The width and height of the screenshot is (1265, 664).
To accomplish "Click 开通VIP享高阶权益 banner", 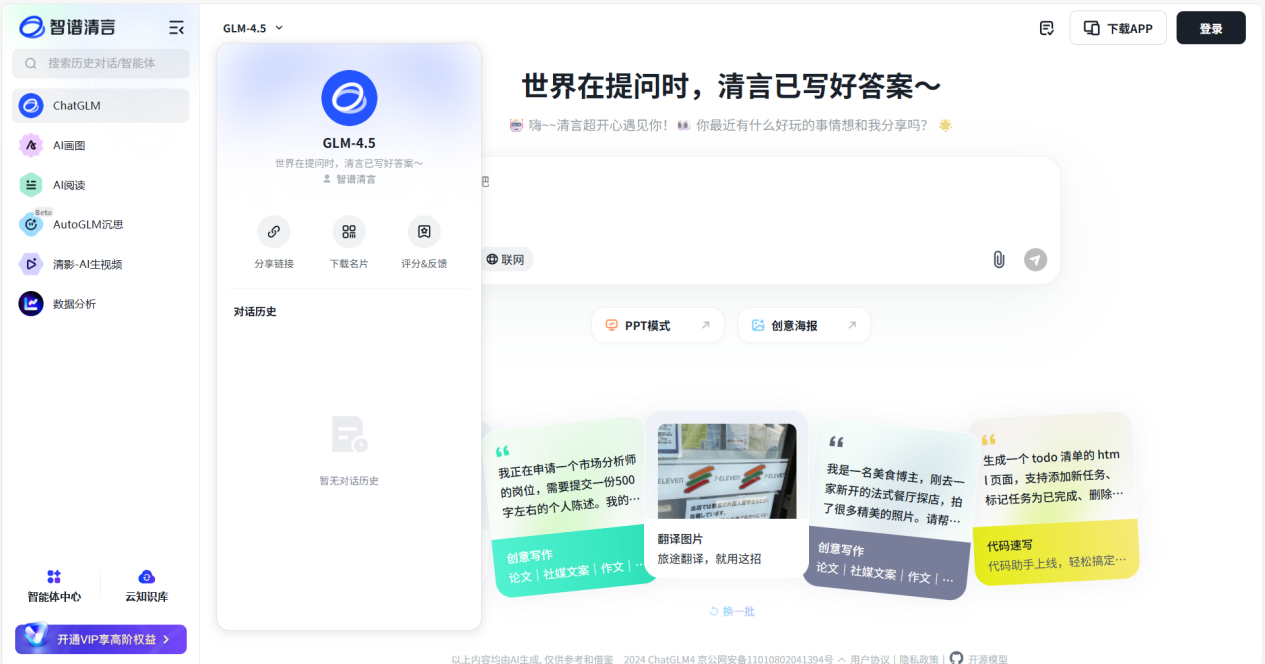I will [101, 639].
